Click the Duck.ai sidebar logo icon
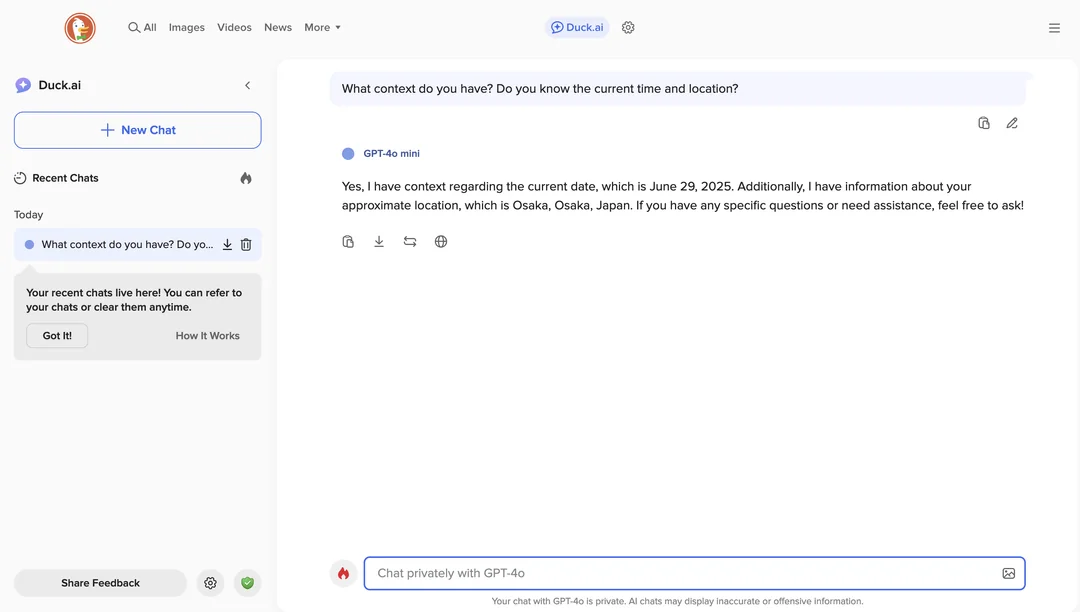 [23, 85]
